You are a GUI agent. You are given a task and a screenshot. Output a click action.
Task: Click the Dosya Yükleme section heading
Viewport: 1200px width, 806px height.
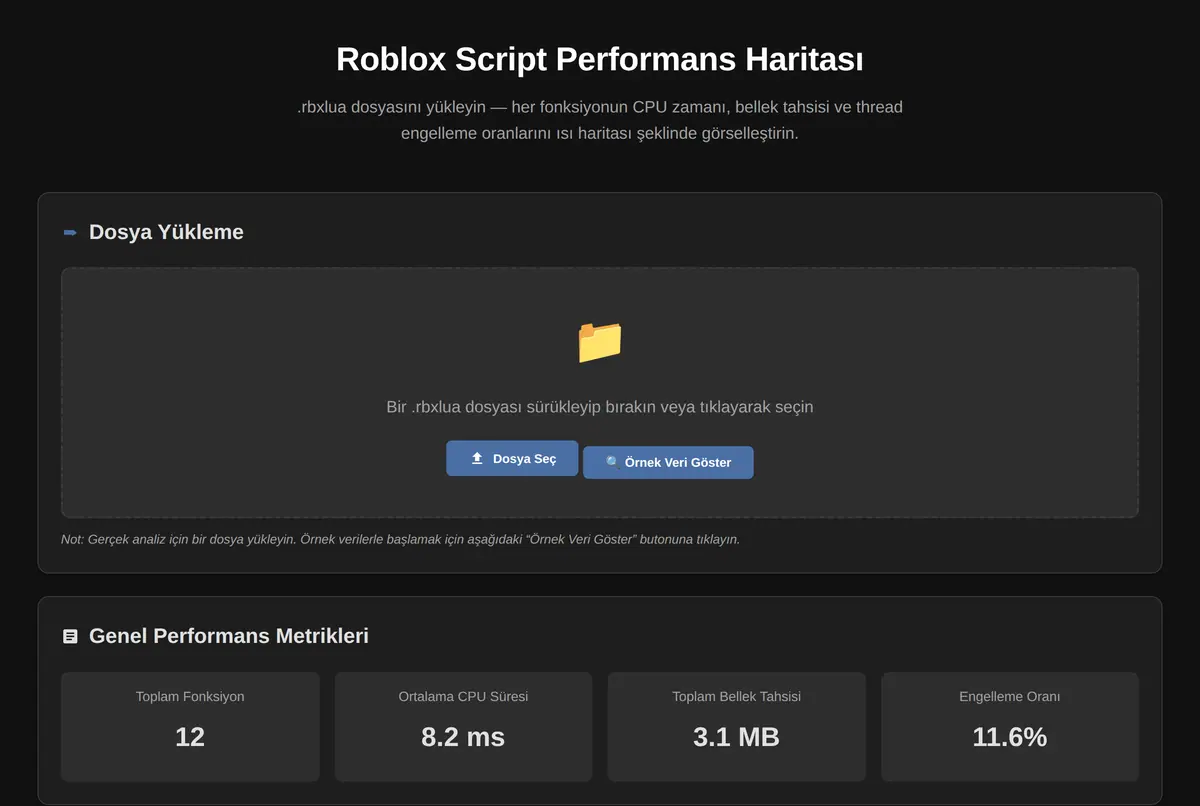(166, 232)
